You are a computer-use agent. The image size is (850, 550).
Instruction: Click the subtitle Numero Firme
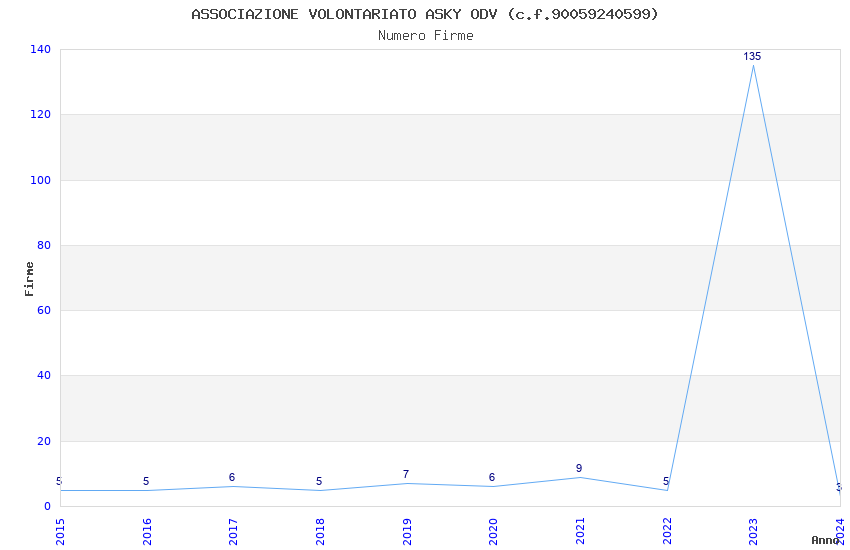tap(426, 36)
